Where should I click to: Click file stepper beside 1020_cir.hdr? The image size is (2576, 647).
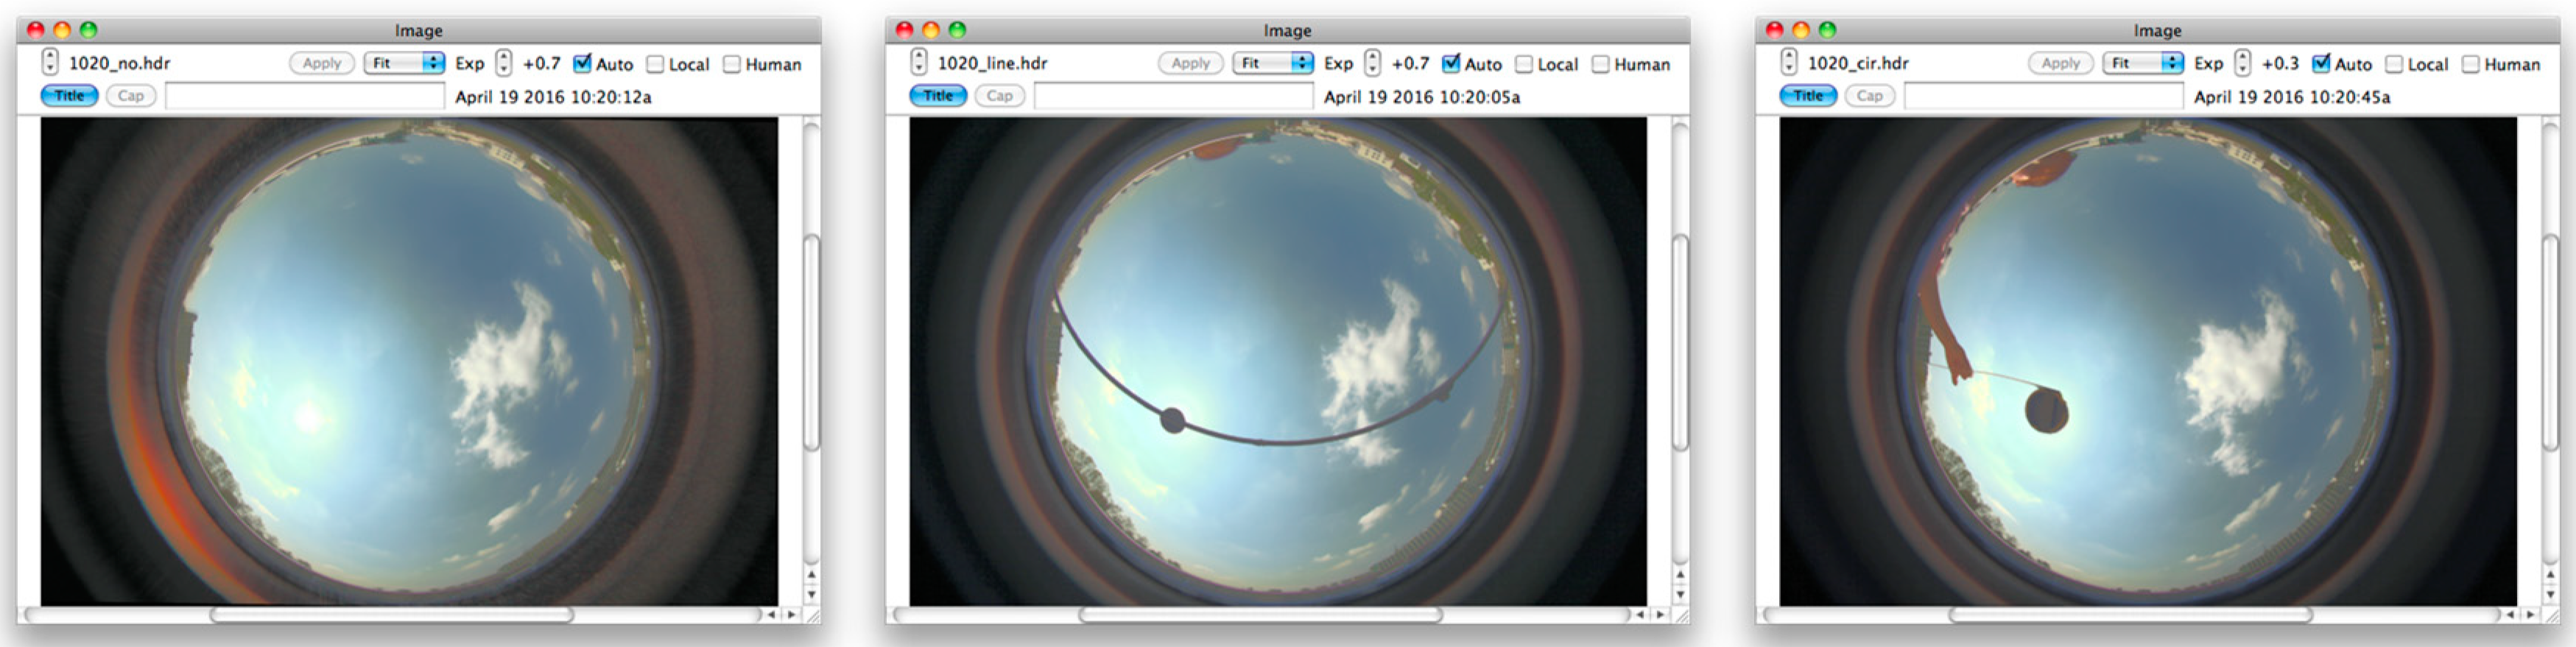pyautogui.click(x=1788, y=63)
